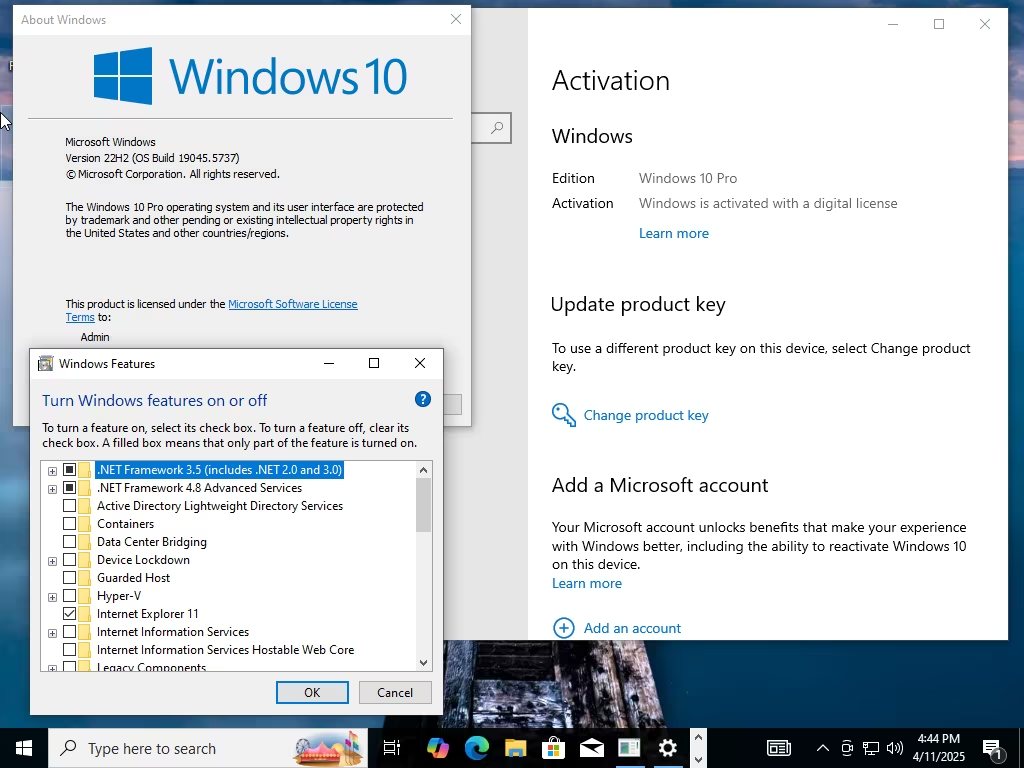The width and height of the screenshot is (1024, 768).
Task: Select the Guarded Host row label
Action: coord(133,577)
